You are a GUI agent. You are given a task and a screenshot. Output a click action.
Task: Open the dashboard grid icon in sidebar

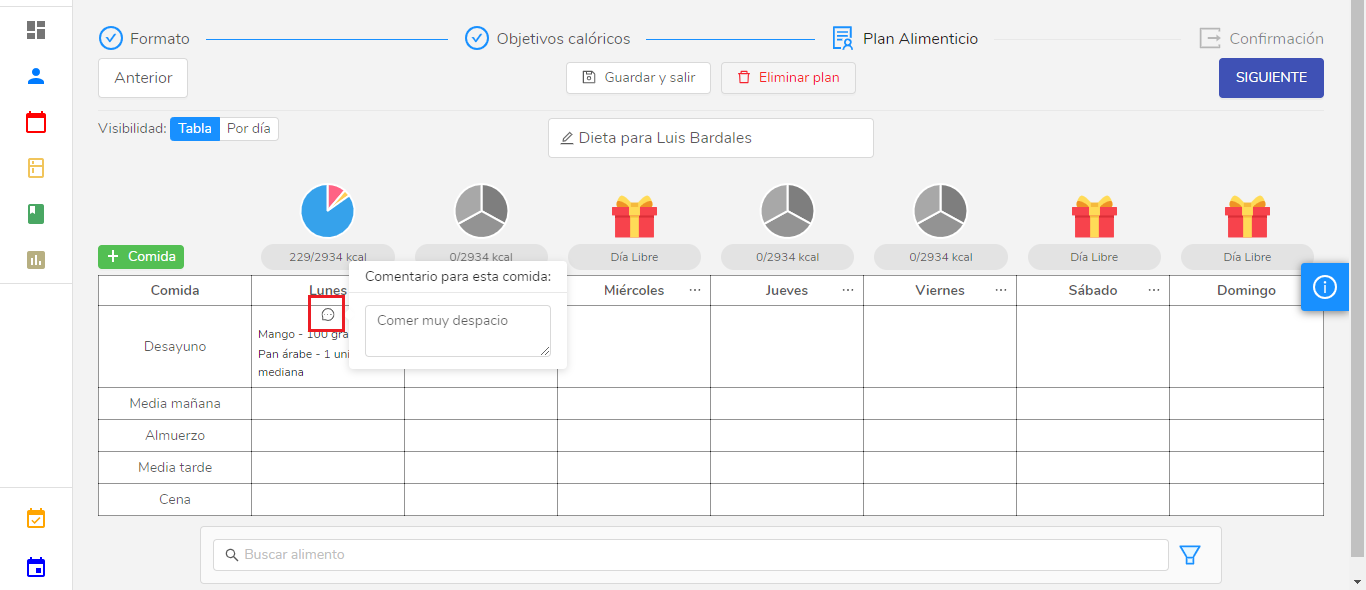coord(36,30)
